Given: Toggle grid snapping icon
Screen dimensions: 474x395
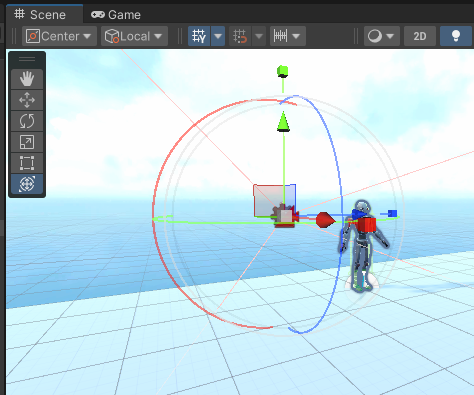Looking at the screenshot, I should click(240, 36).
